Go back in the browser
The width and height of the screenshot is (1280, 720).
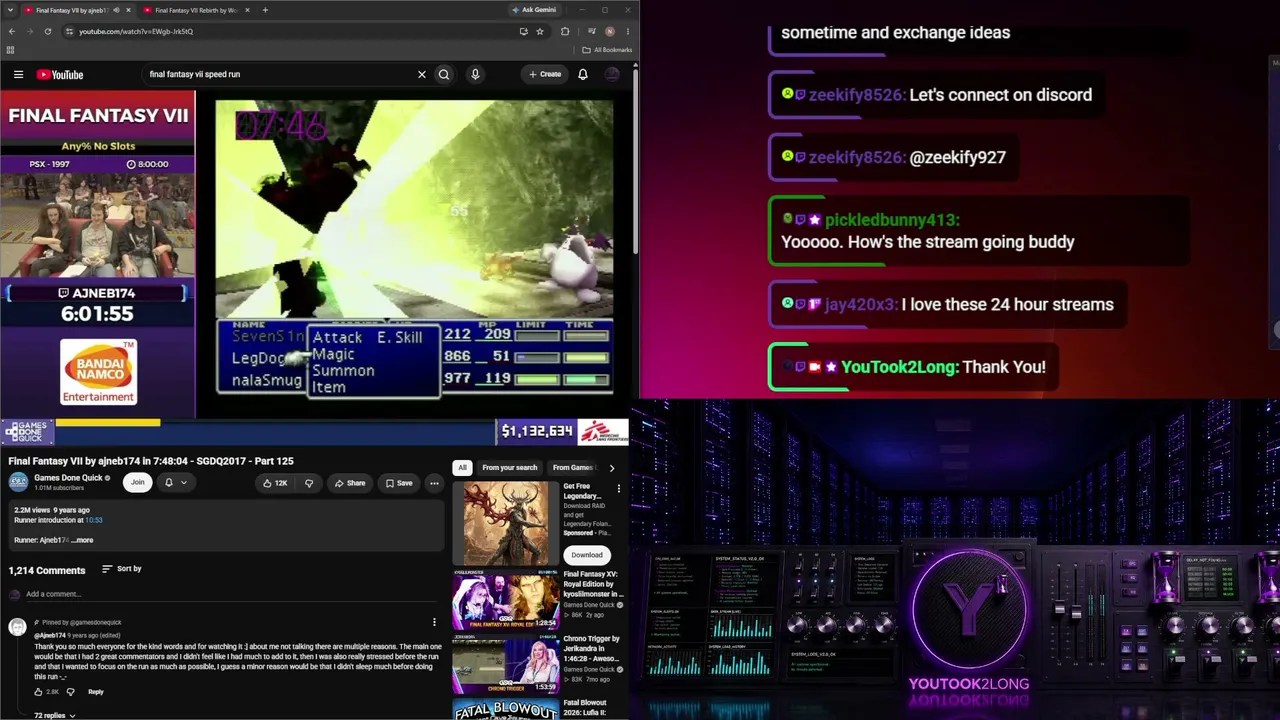12,31
